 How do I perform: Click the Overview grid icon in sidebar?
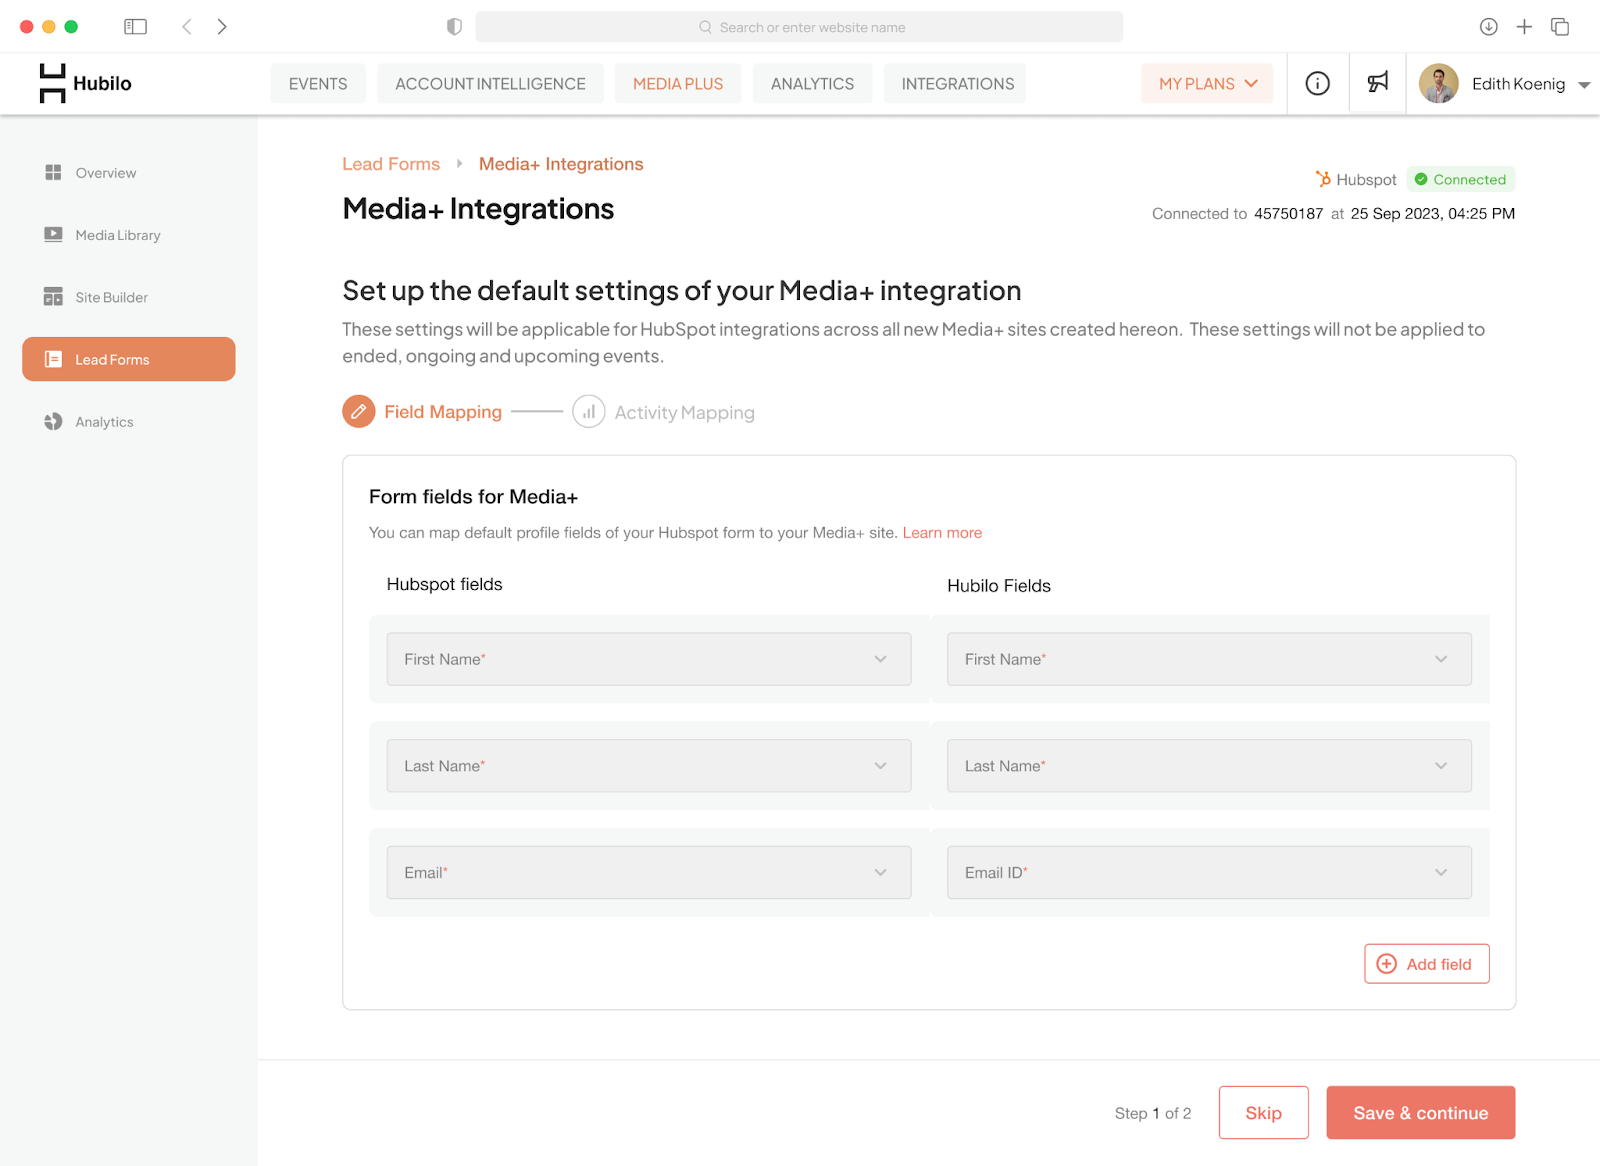tap(53, 173)
